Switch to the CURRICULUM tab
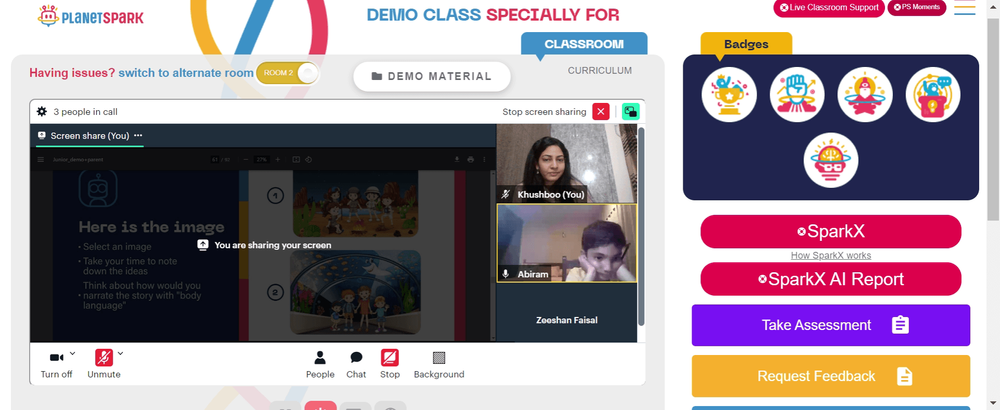Image resolution: width=1000 pixels, height=410 pixels. [599, 71]
